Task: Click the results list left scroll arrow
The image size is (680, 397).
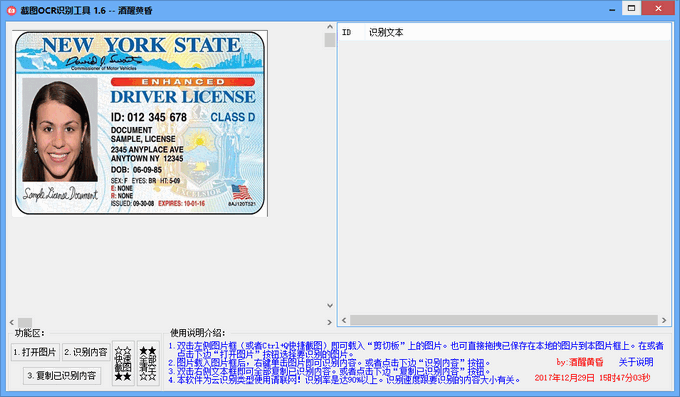Action: (344, 320)
